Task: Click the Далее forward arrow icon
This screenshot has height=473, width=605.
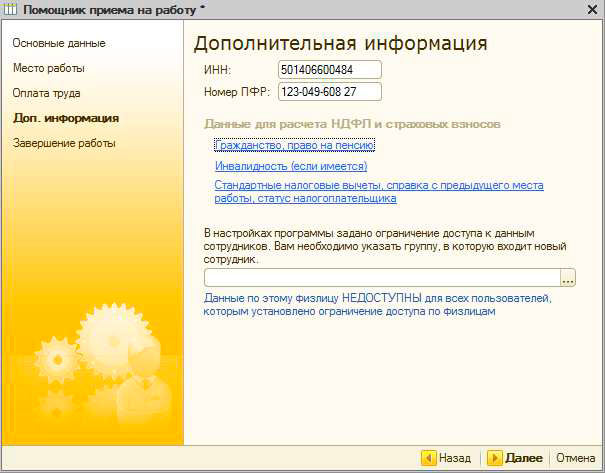Action: (x=495, y=458)
